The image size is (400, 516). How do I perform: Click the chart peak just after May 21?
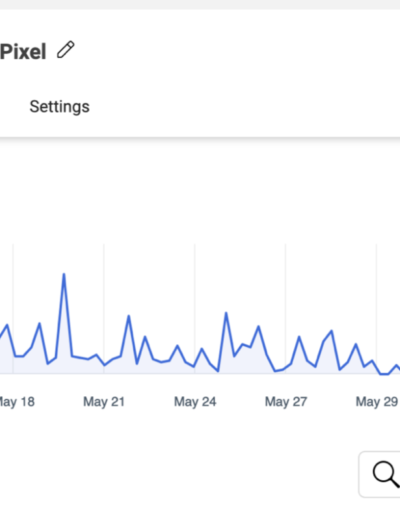(129, 315)
